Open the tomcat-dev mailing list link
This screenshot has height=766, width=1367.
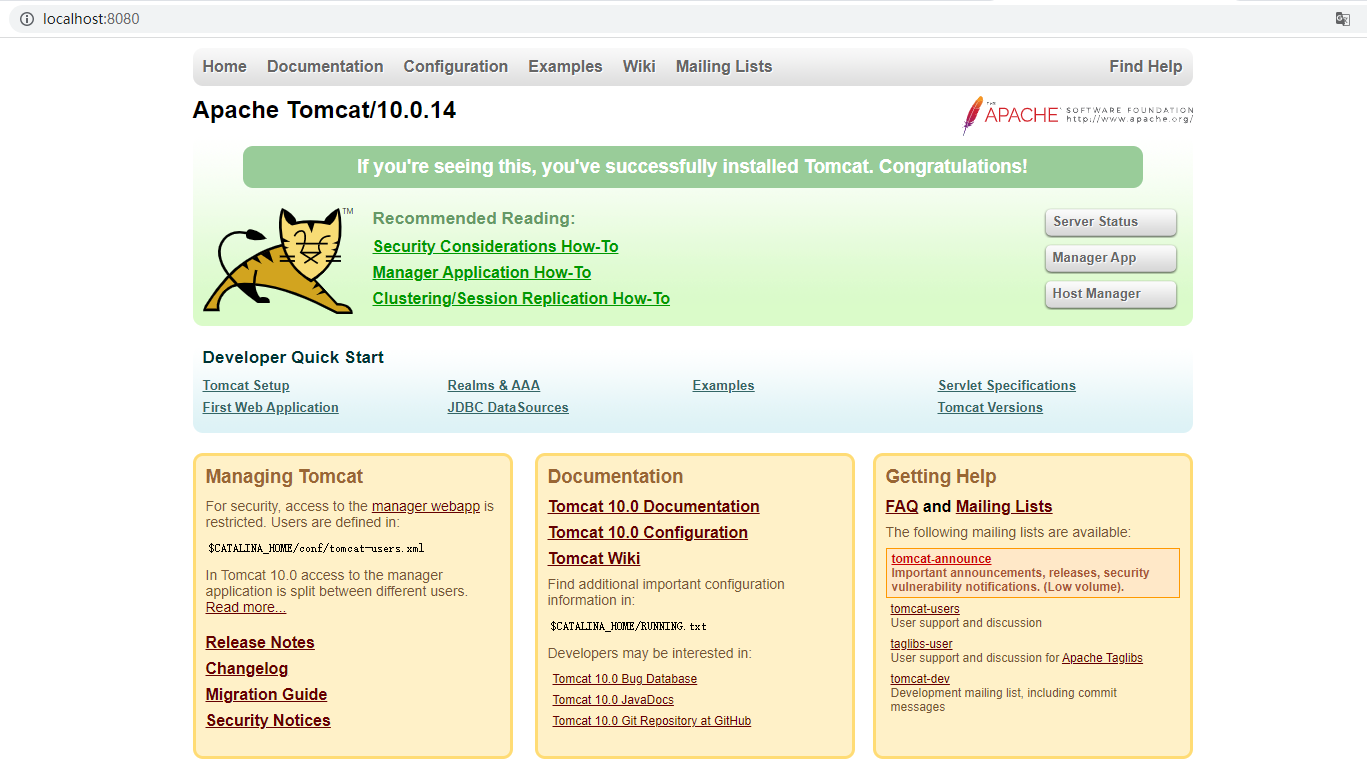point(920,679)
